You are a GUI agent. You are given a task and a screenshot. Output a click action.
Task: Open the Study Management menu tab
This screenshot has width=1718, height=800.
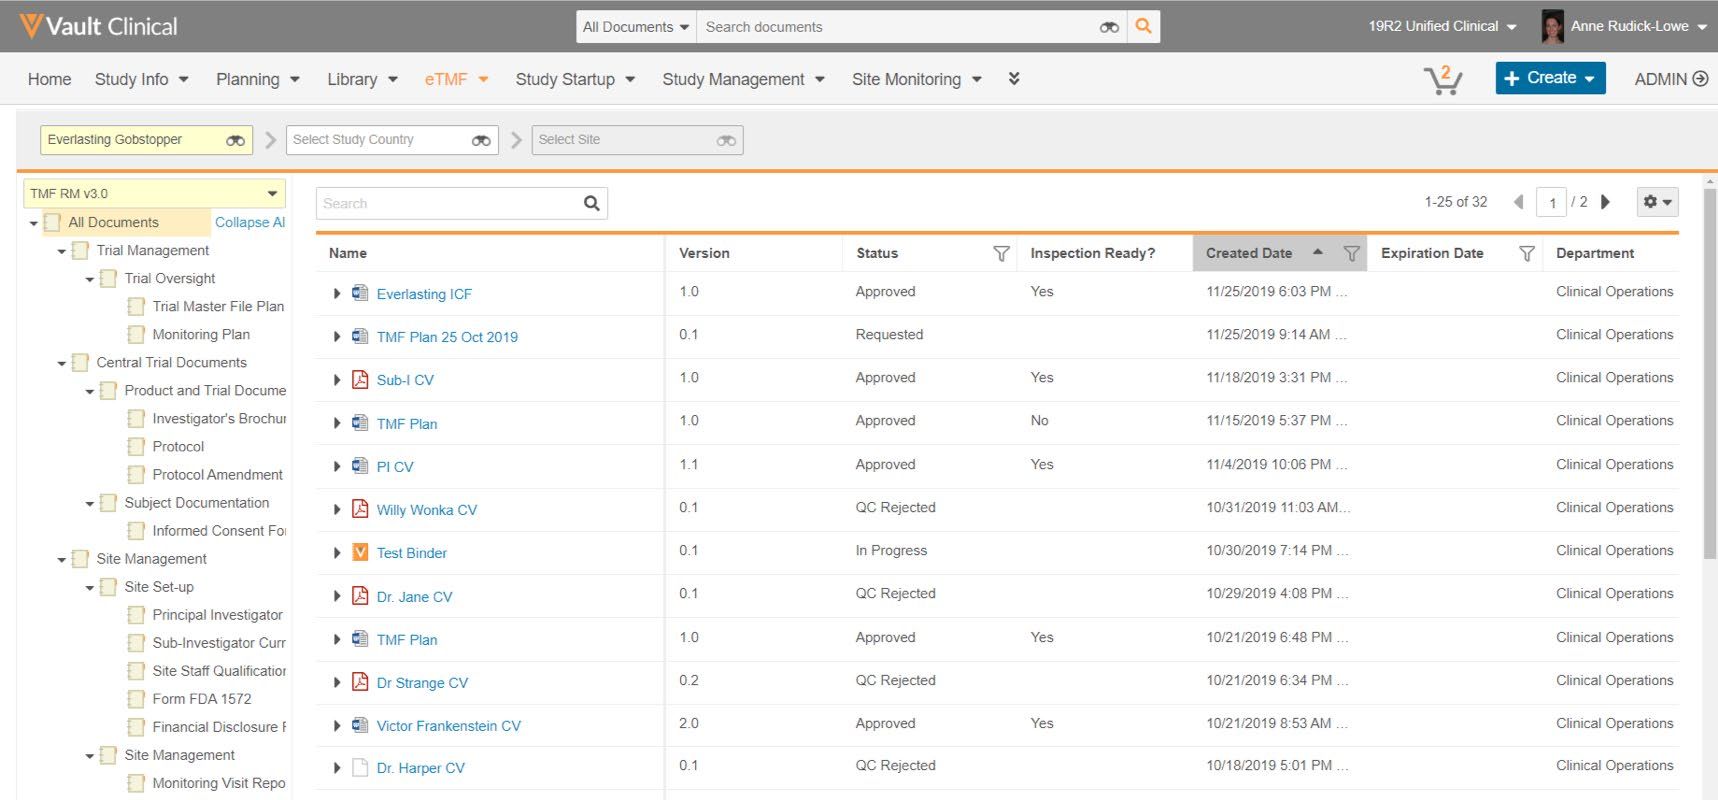(x=743, y=79)
